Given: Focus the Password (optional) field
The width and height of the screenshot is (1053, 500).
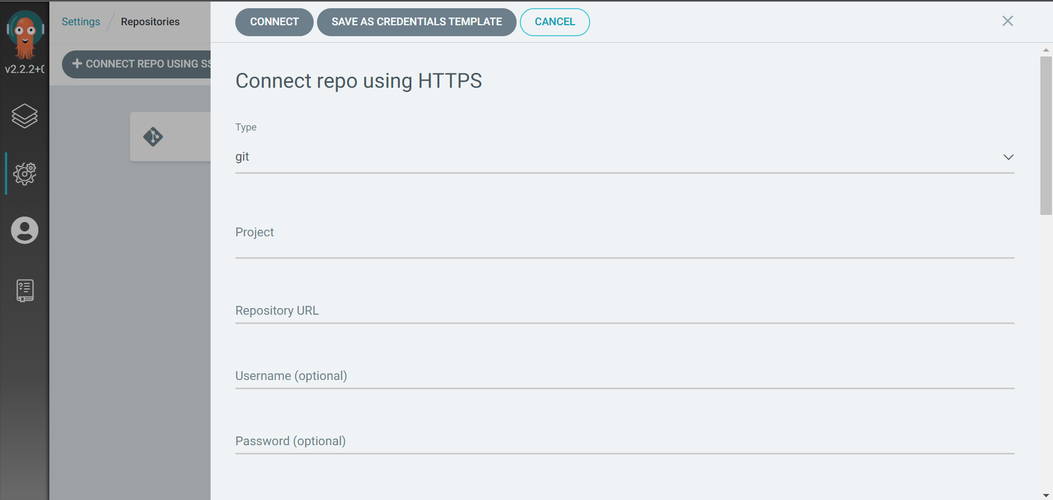Looking at the screenshot, I should click(x=625, y=442).
